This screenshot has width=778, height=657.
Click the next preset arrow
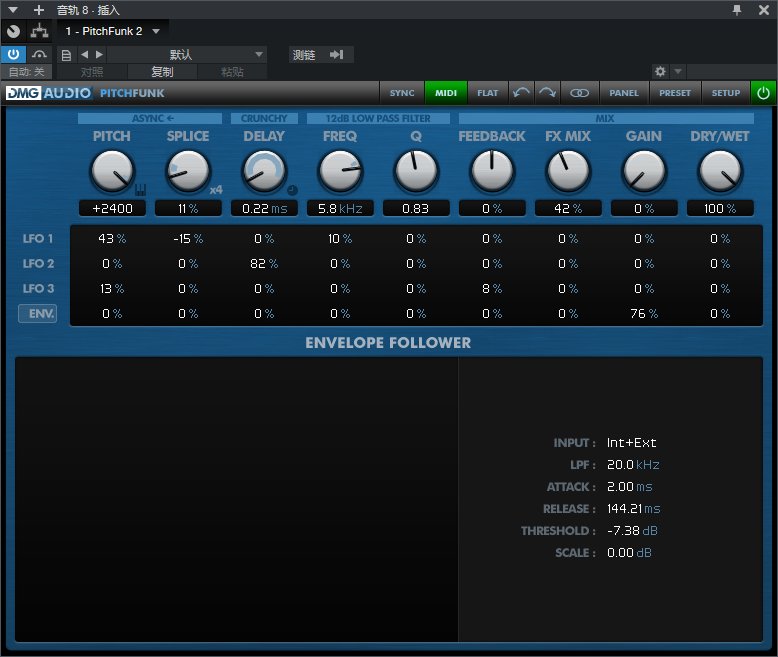(x=99, y=55)
